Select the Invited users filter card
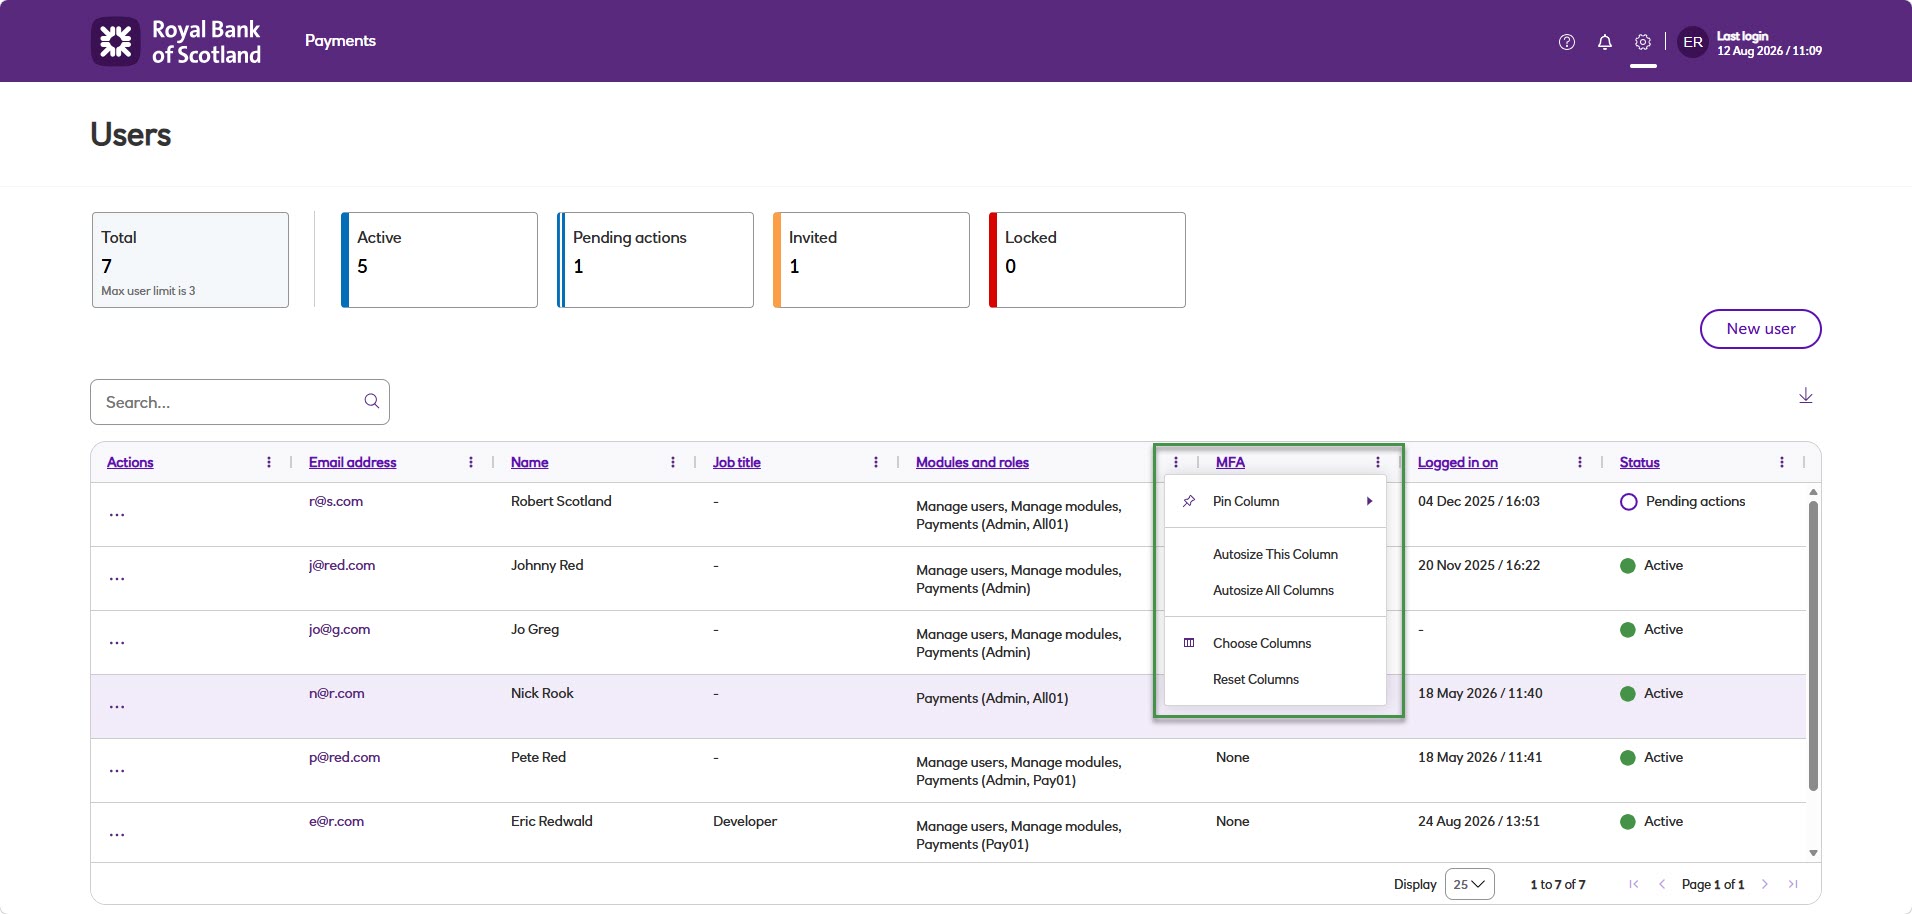The image size is (1912, 914). (x=871, y=260)
